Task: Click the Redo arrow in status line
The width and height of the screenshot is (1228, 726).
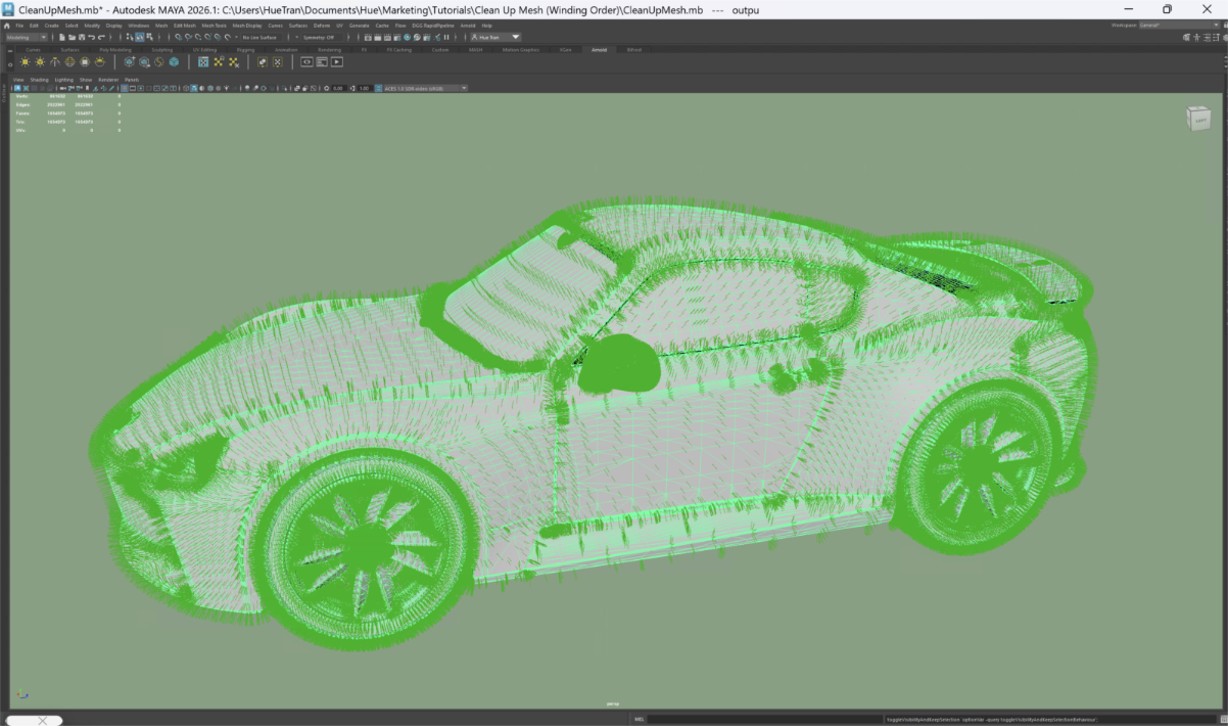Action: pos(101,37)
